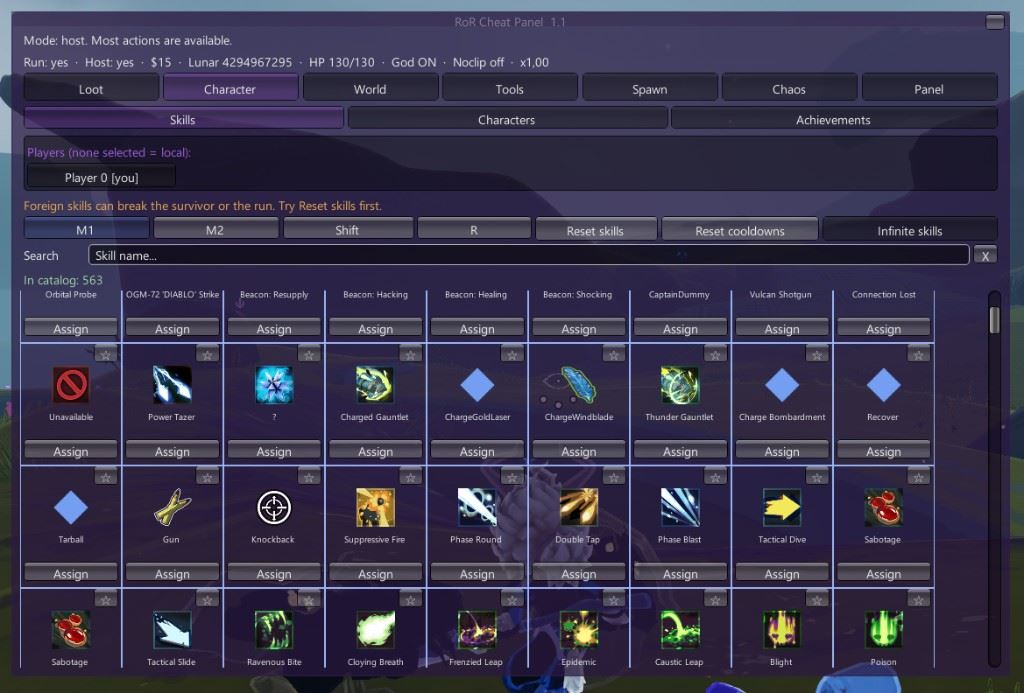Click the Tarball diamond icon
The width and height of the screenshot is (1024, 693).
point(71,507)
